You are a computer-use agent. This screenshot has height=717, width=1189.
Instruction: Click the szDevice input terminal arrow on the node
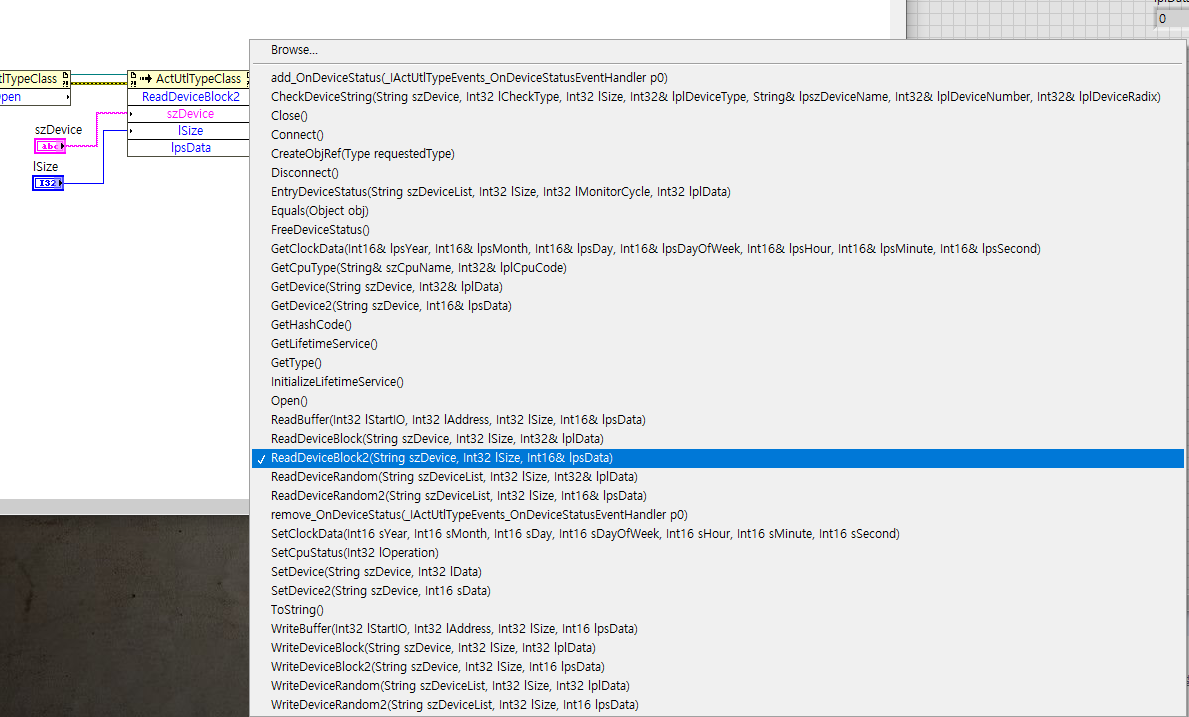pos(131,113)
